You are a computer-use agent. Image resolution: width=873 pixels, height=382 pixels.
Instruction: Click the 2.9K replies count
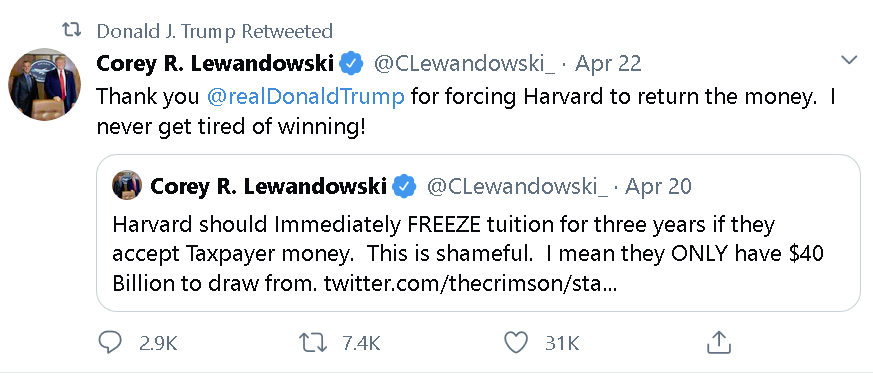[x=158, y=344]
